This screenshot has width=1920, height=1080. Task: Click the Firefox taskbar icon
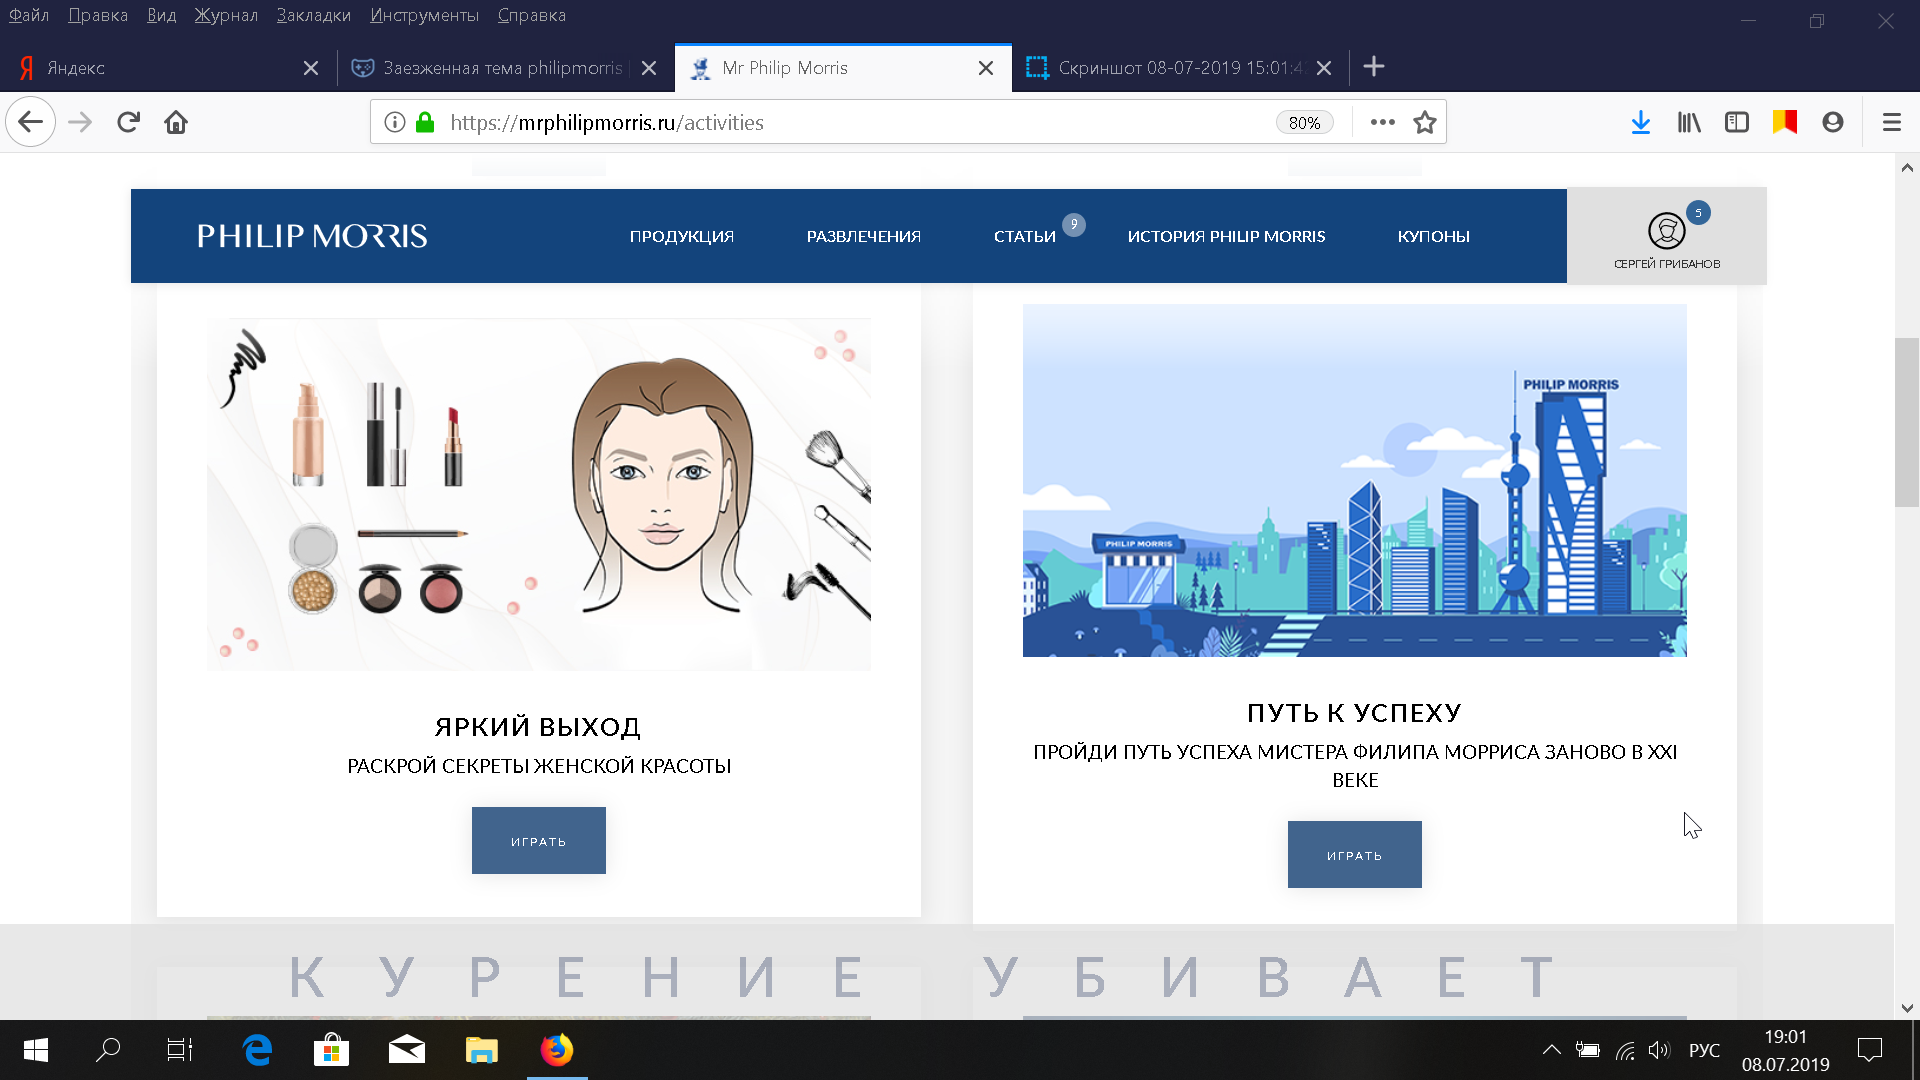557,1050
